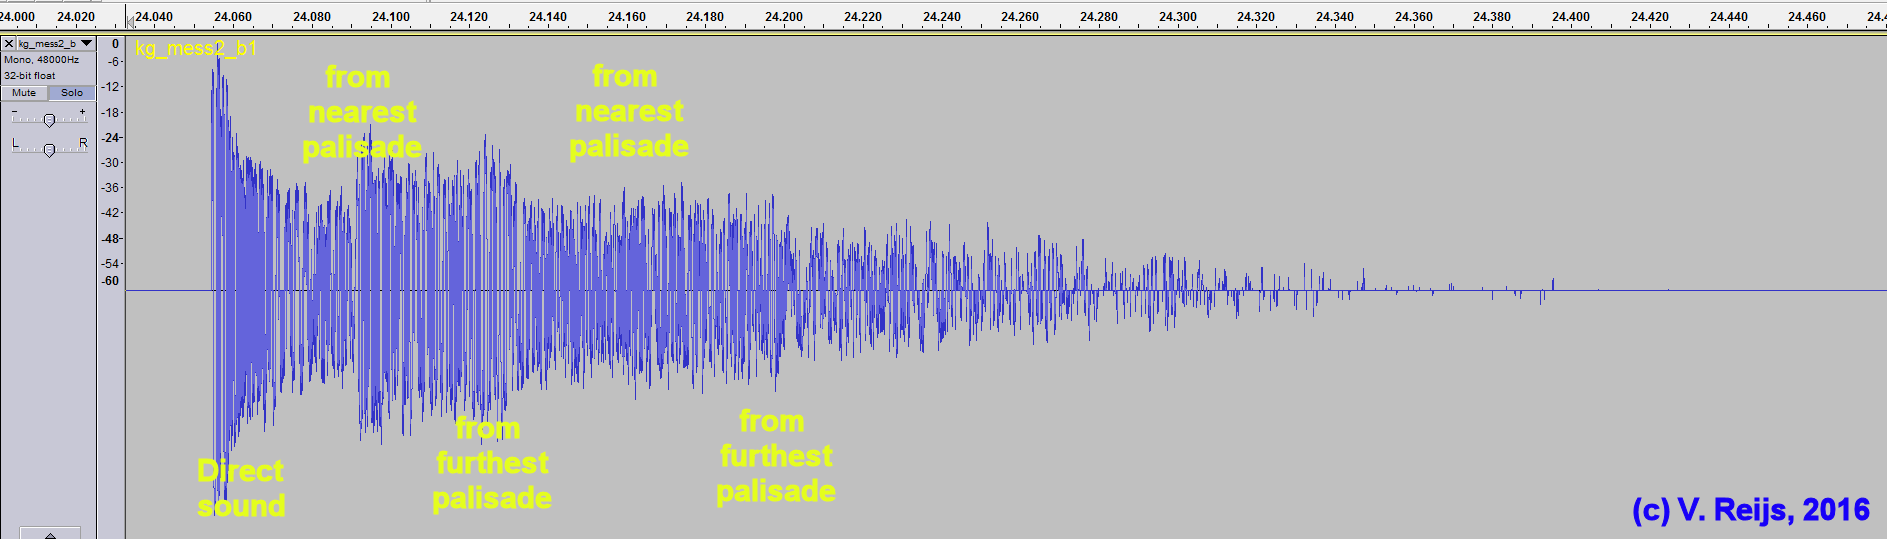The image size is (1887, 539).
Task: Click the track info 'Mono, 48000Hz' text
Action: point(41,60)
